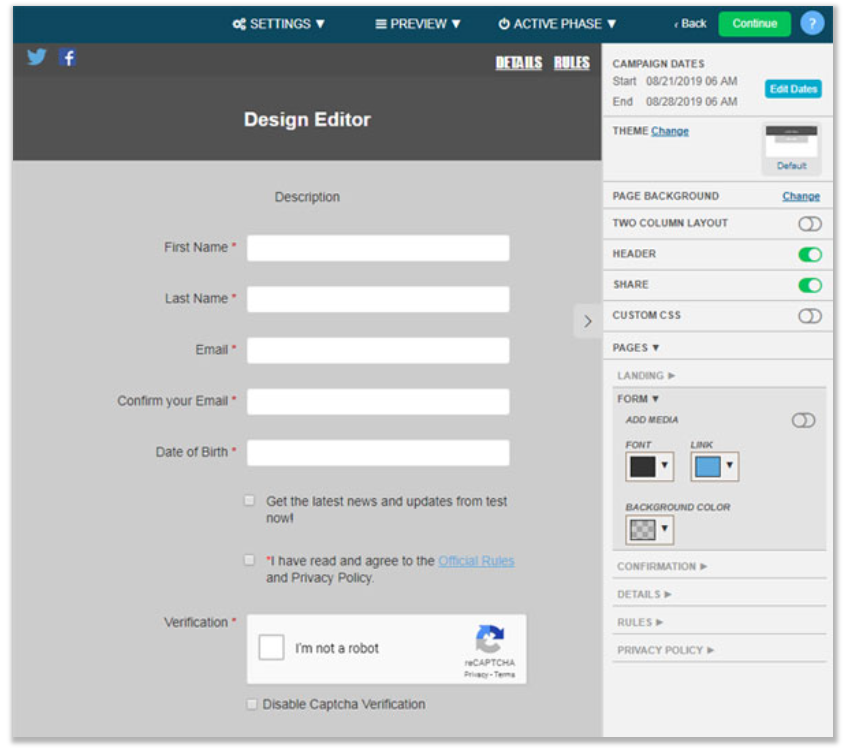This screenshot has width=849, height=751.
Task: Click the start date 08/21/2019 06 AM
Action: [x=691, y=81]
